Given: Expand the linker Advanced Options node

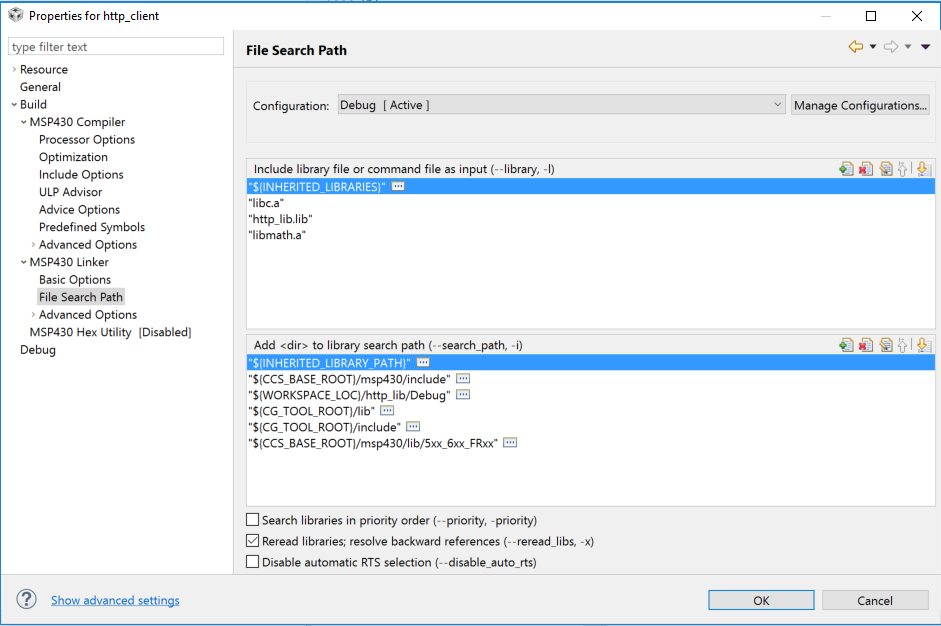Looking at the screenshot, I should [33, 315].
